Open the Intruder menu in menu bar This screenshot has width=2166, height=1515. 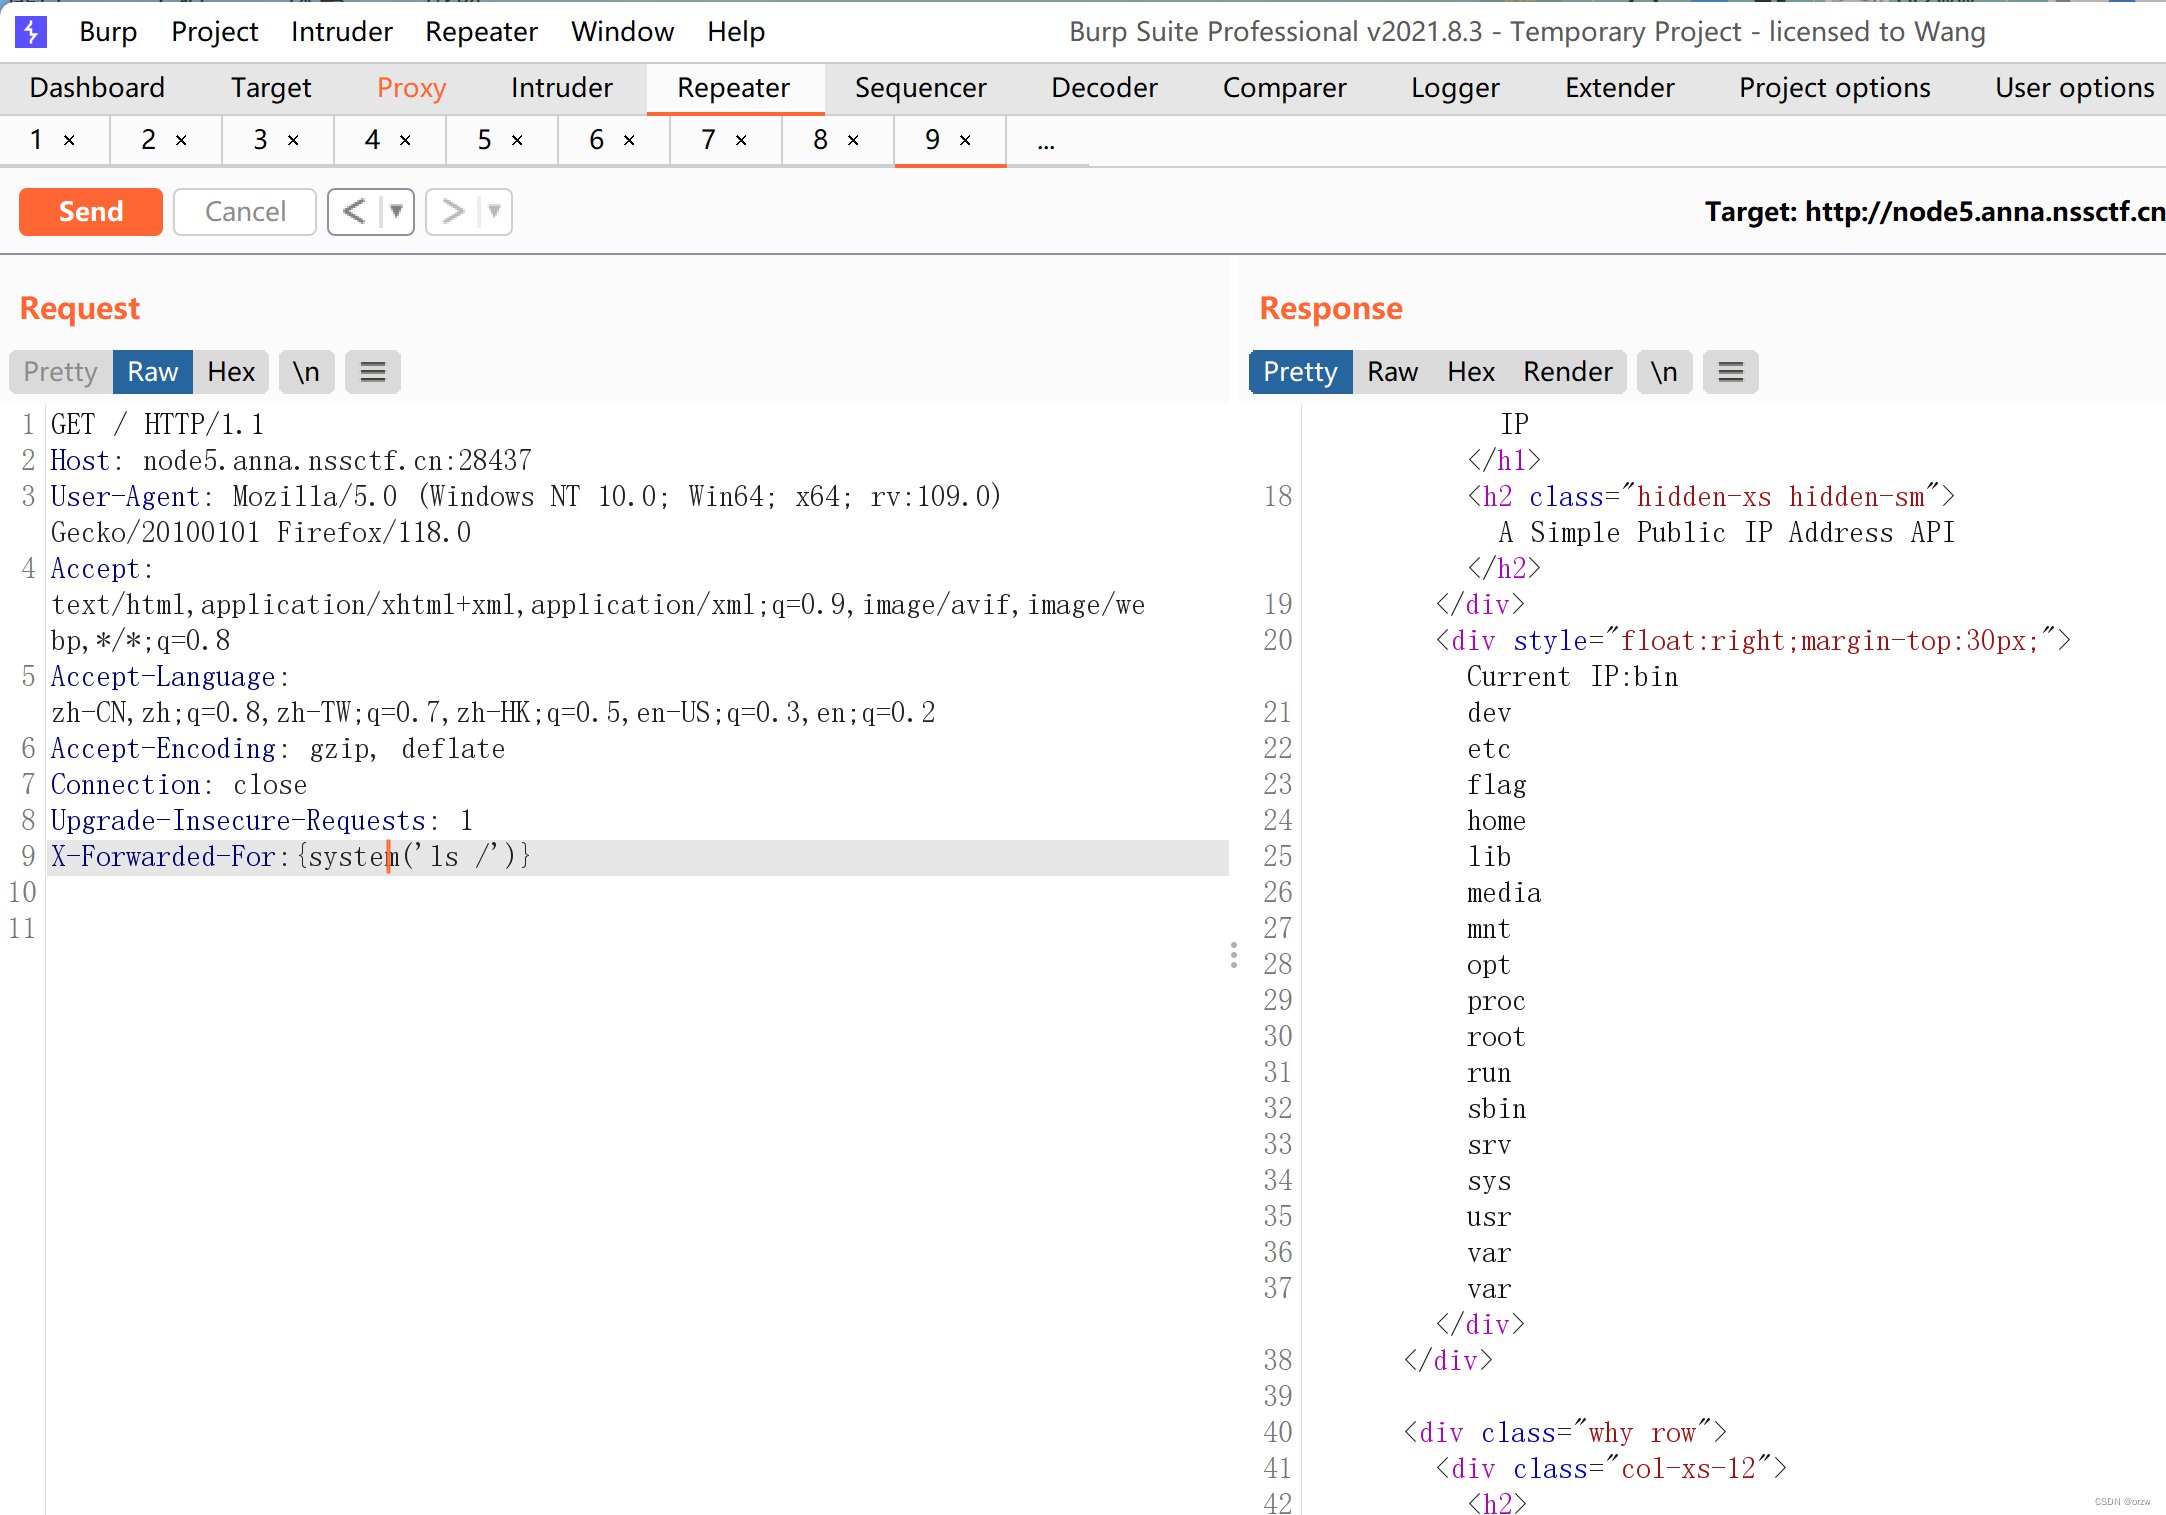click(341, 32)
